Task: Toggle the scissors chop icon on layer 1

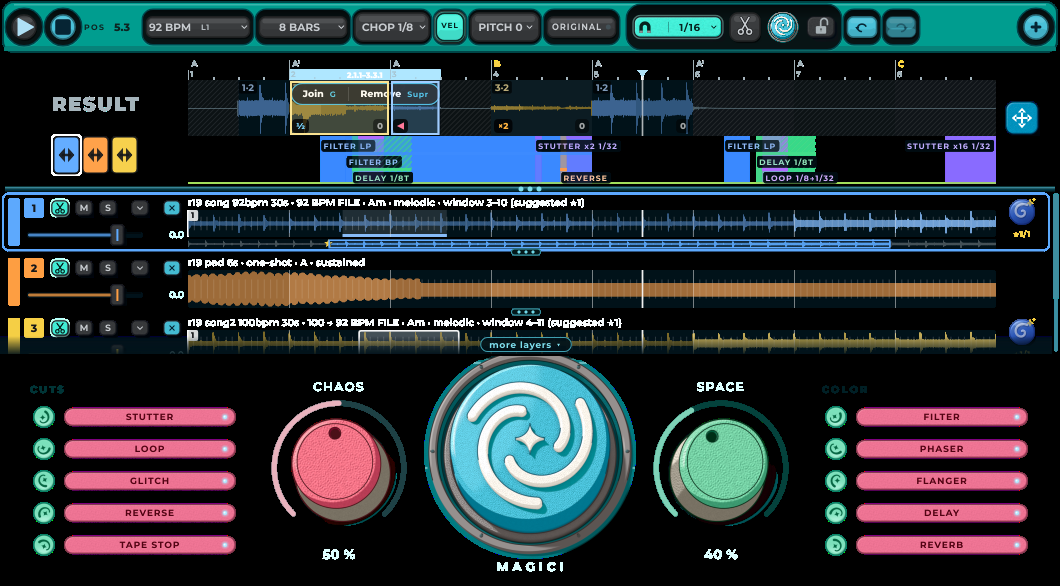Action: pyautogui.click(x=60, y=208)
